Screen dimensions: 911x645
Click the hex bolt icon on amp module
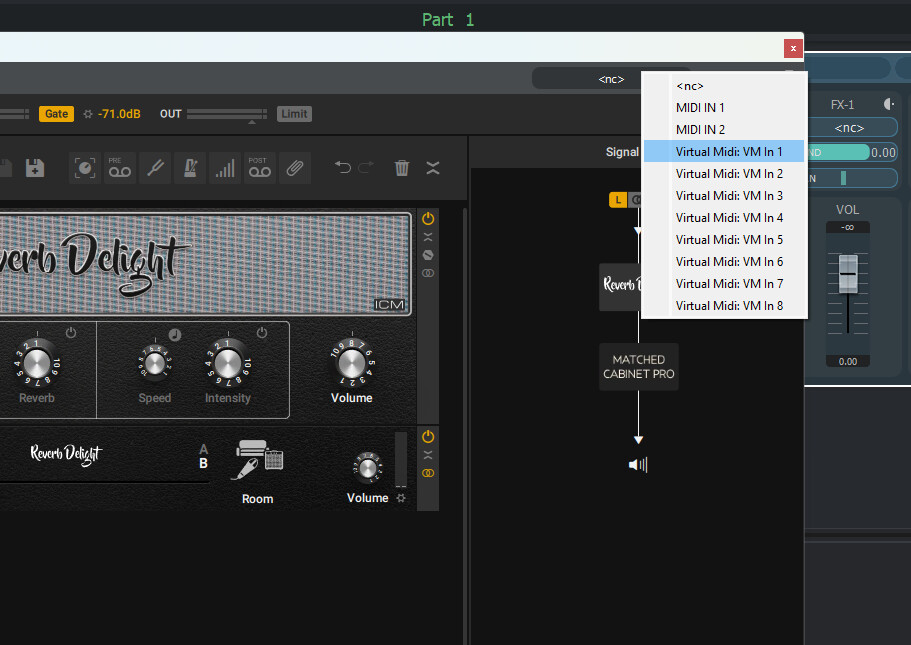428,255
